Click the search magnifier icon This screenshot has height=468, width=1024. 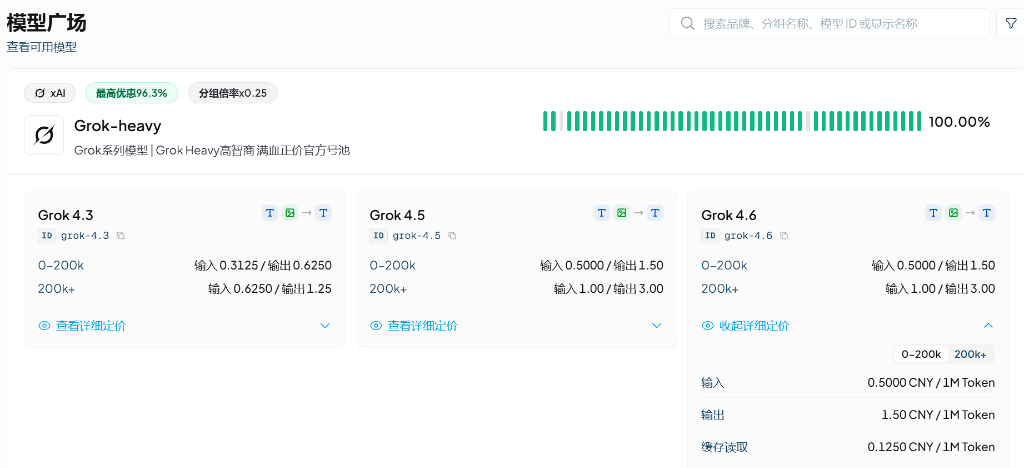pyautogui.click(x=687, y=23)
